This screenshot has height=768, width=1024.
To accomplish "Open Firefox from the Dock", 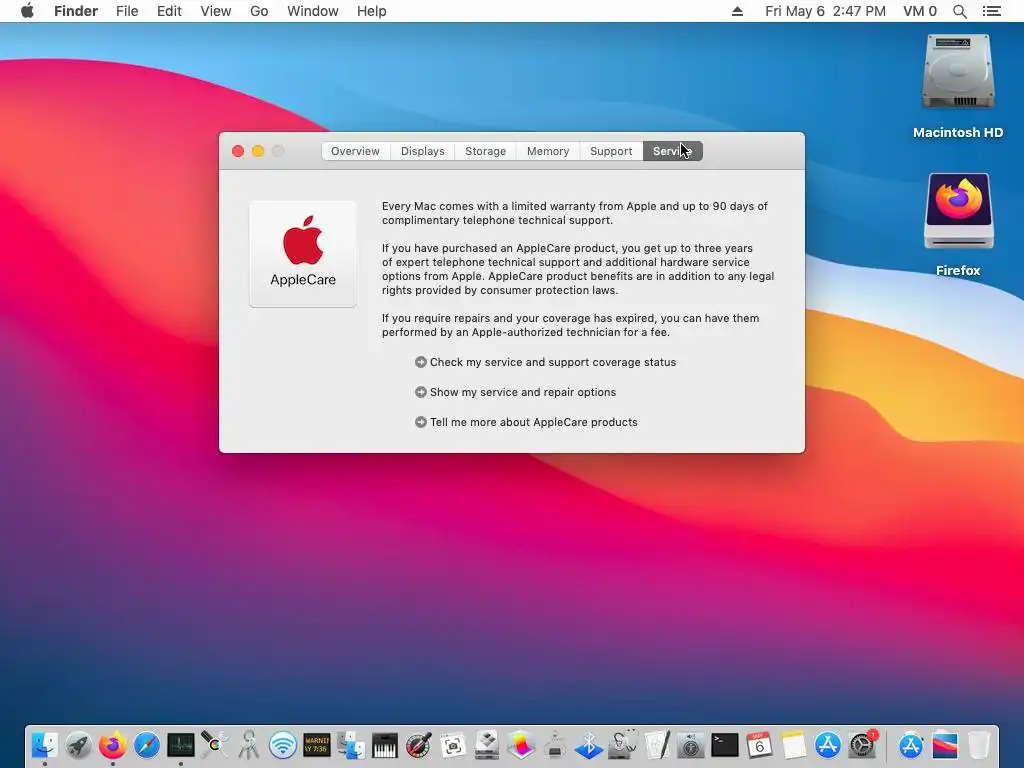I will 113,745.
